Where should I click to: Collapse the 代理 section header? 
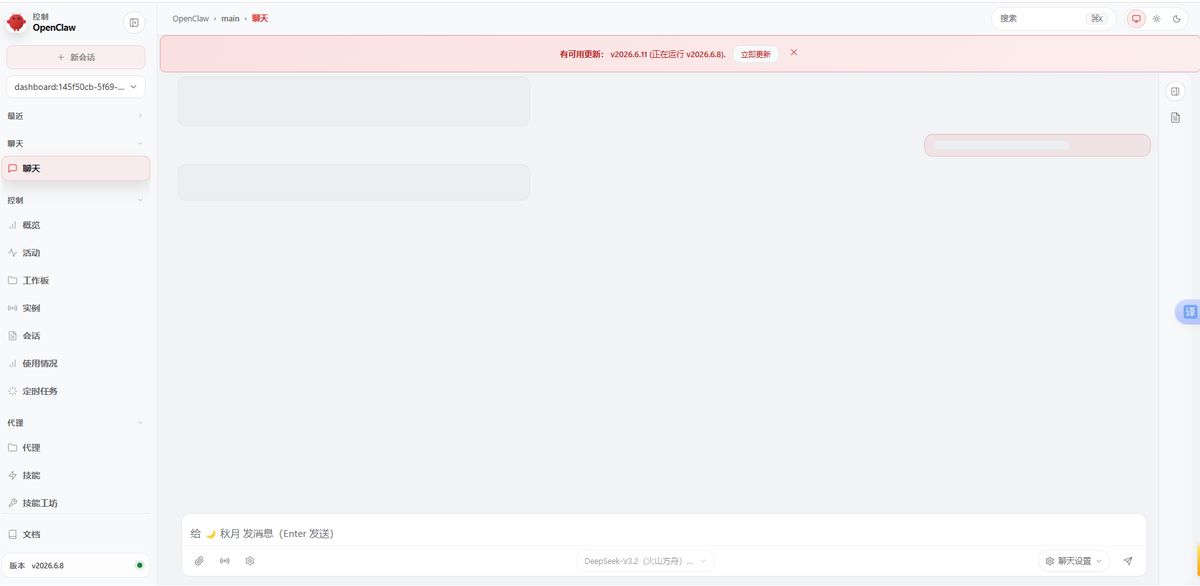tap(76, 423)
